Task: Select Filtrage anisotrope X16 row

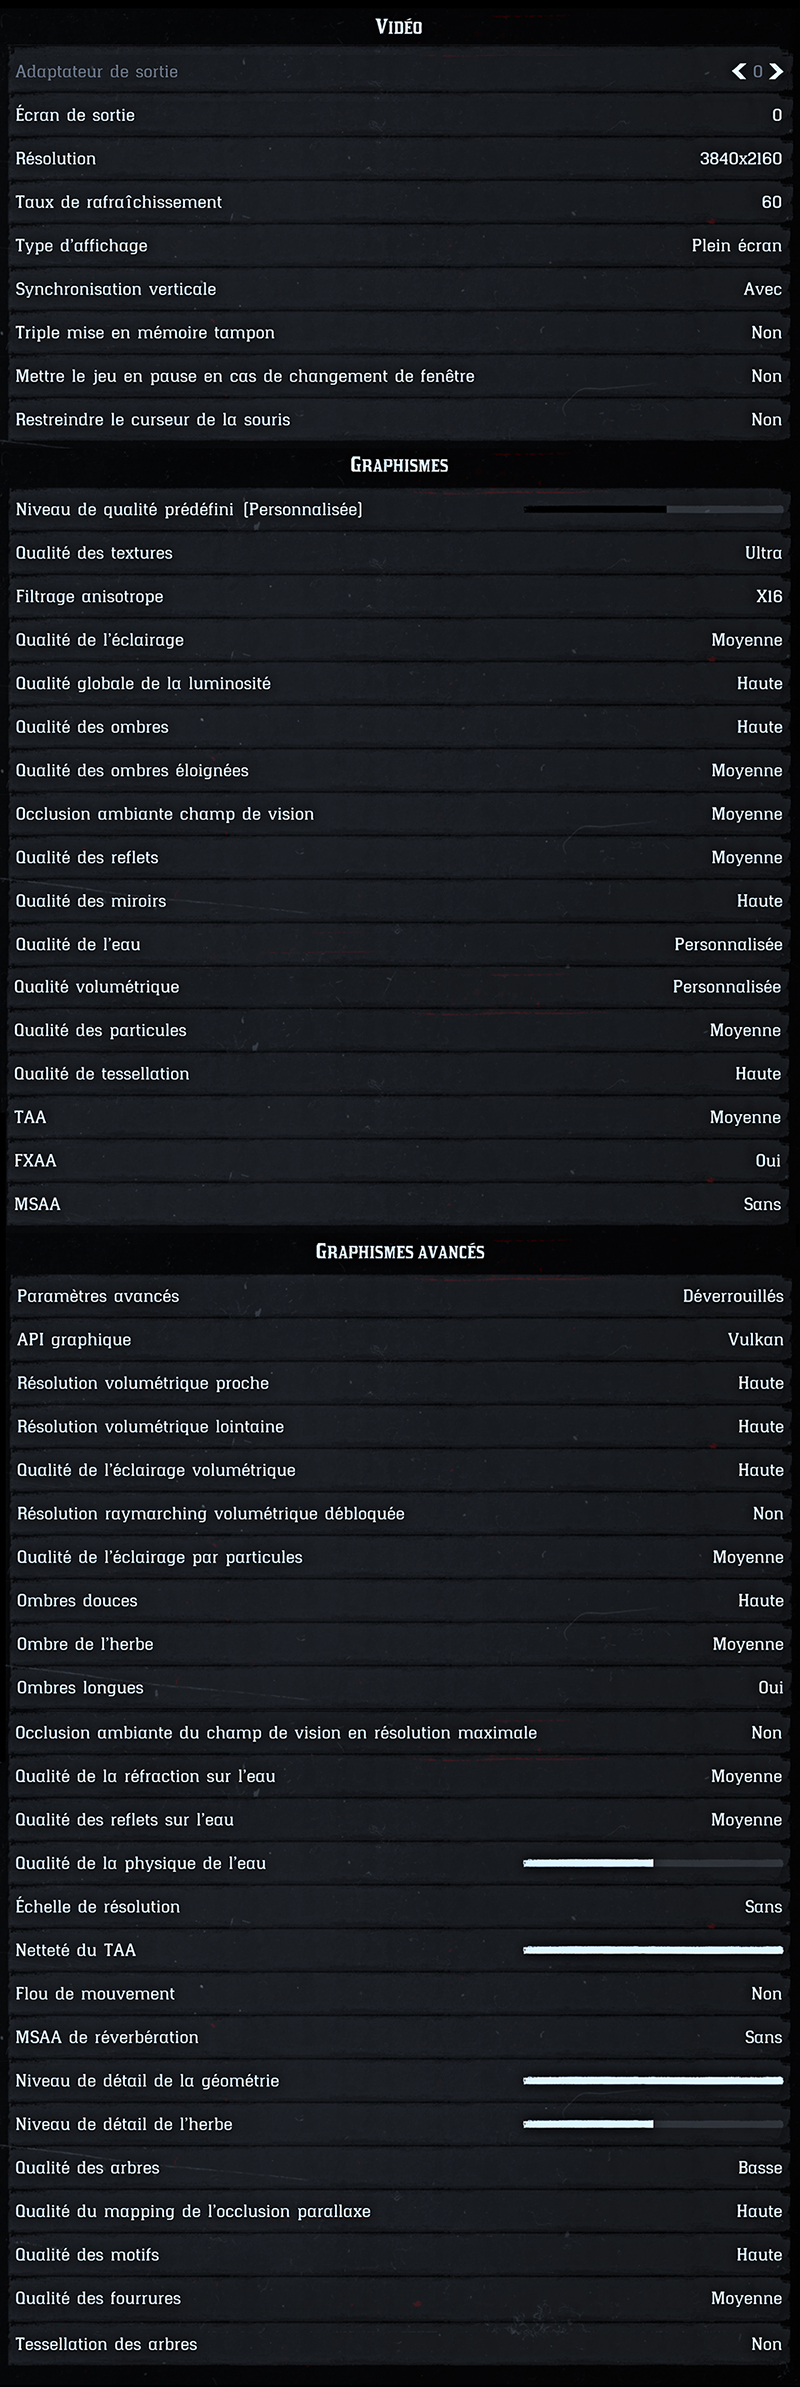Action: (x=400, y=596)
